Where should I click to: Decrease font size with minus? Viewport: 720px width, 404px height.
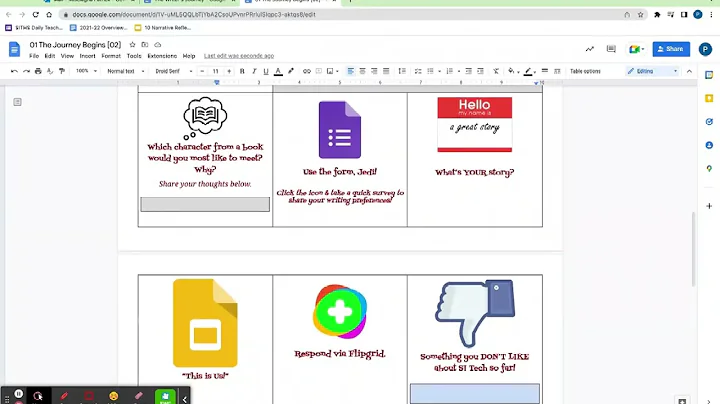point(202,71)
